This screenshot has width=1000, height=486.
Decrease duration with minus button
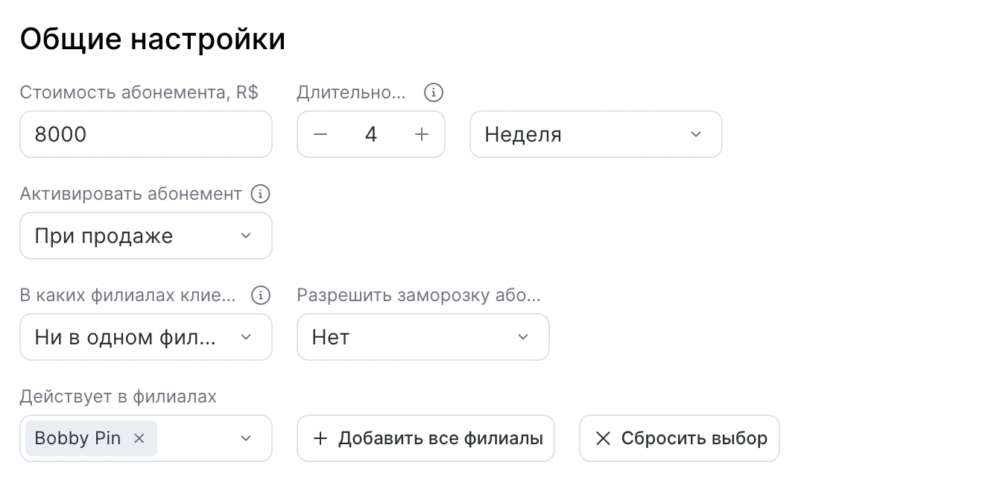click(320, 134)
